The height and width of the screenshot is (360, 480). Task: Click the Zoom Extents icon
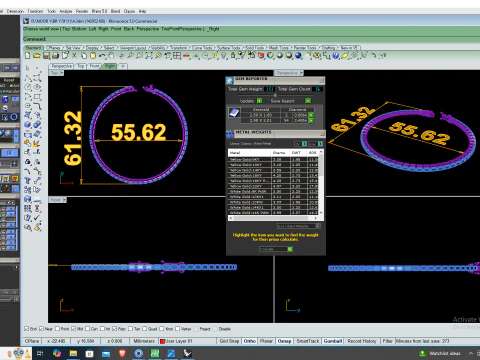pos(149,56)
